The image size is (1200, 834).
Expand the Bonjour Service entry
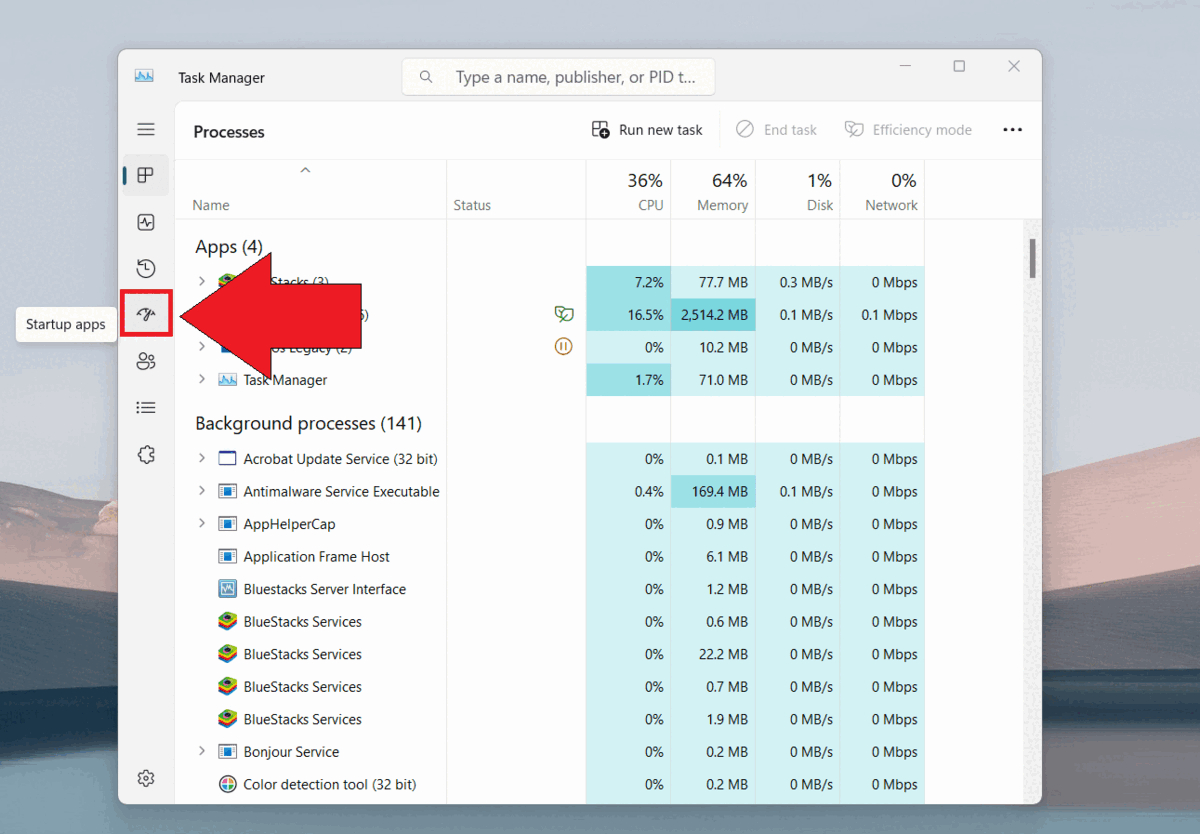click(201, 751)
